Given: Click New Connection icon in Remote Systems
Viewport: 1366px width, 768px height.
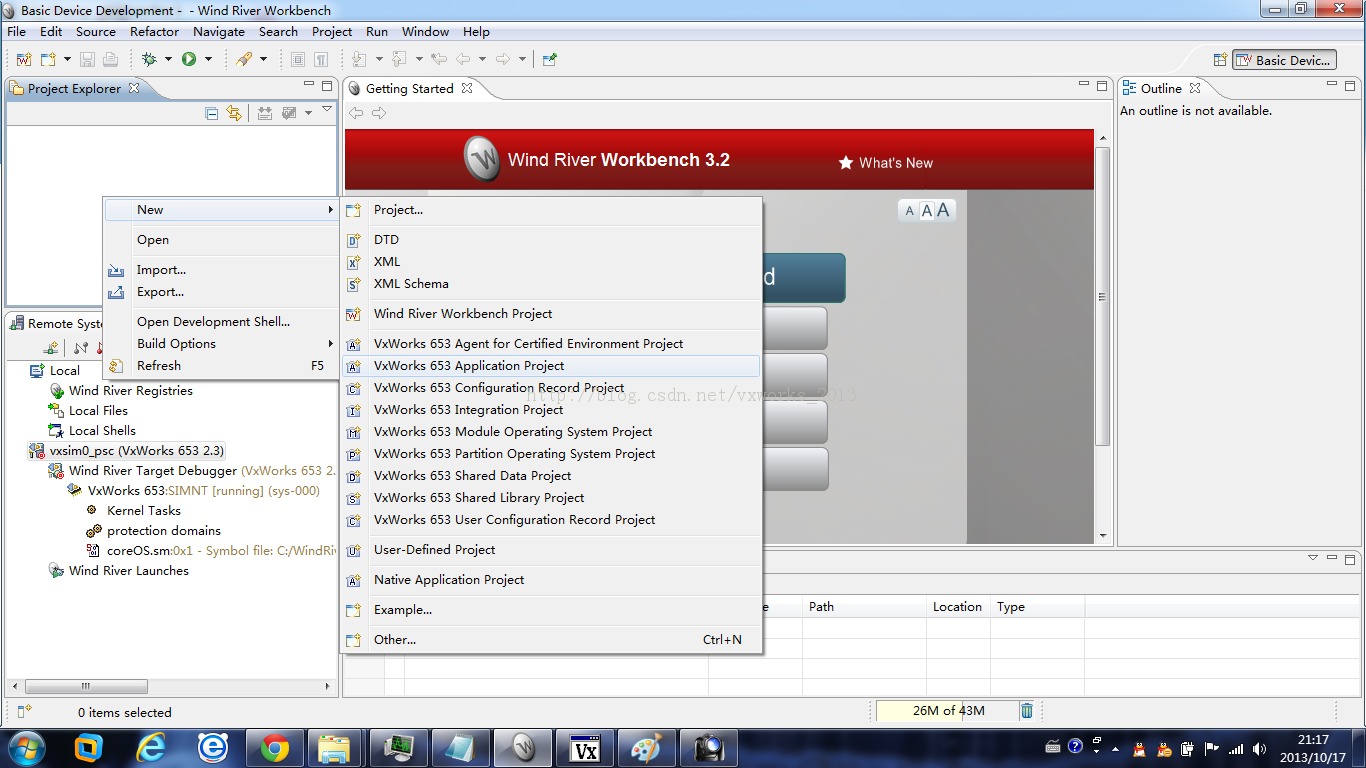Looking at the screenshot, I should pyautogui.click(x=51, y=348).
